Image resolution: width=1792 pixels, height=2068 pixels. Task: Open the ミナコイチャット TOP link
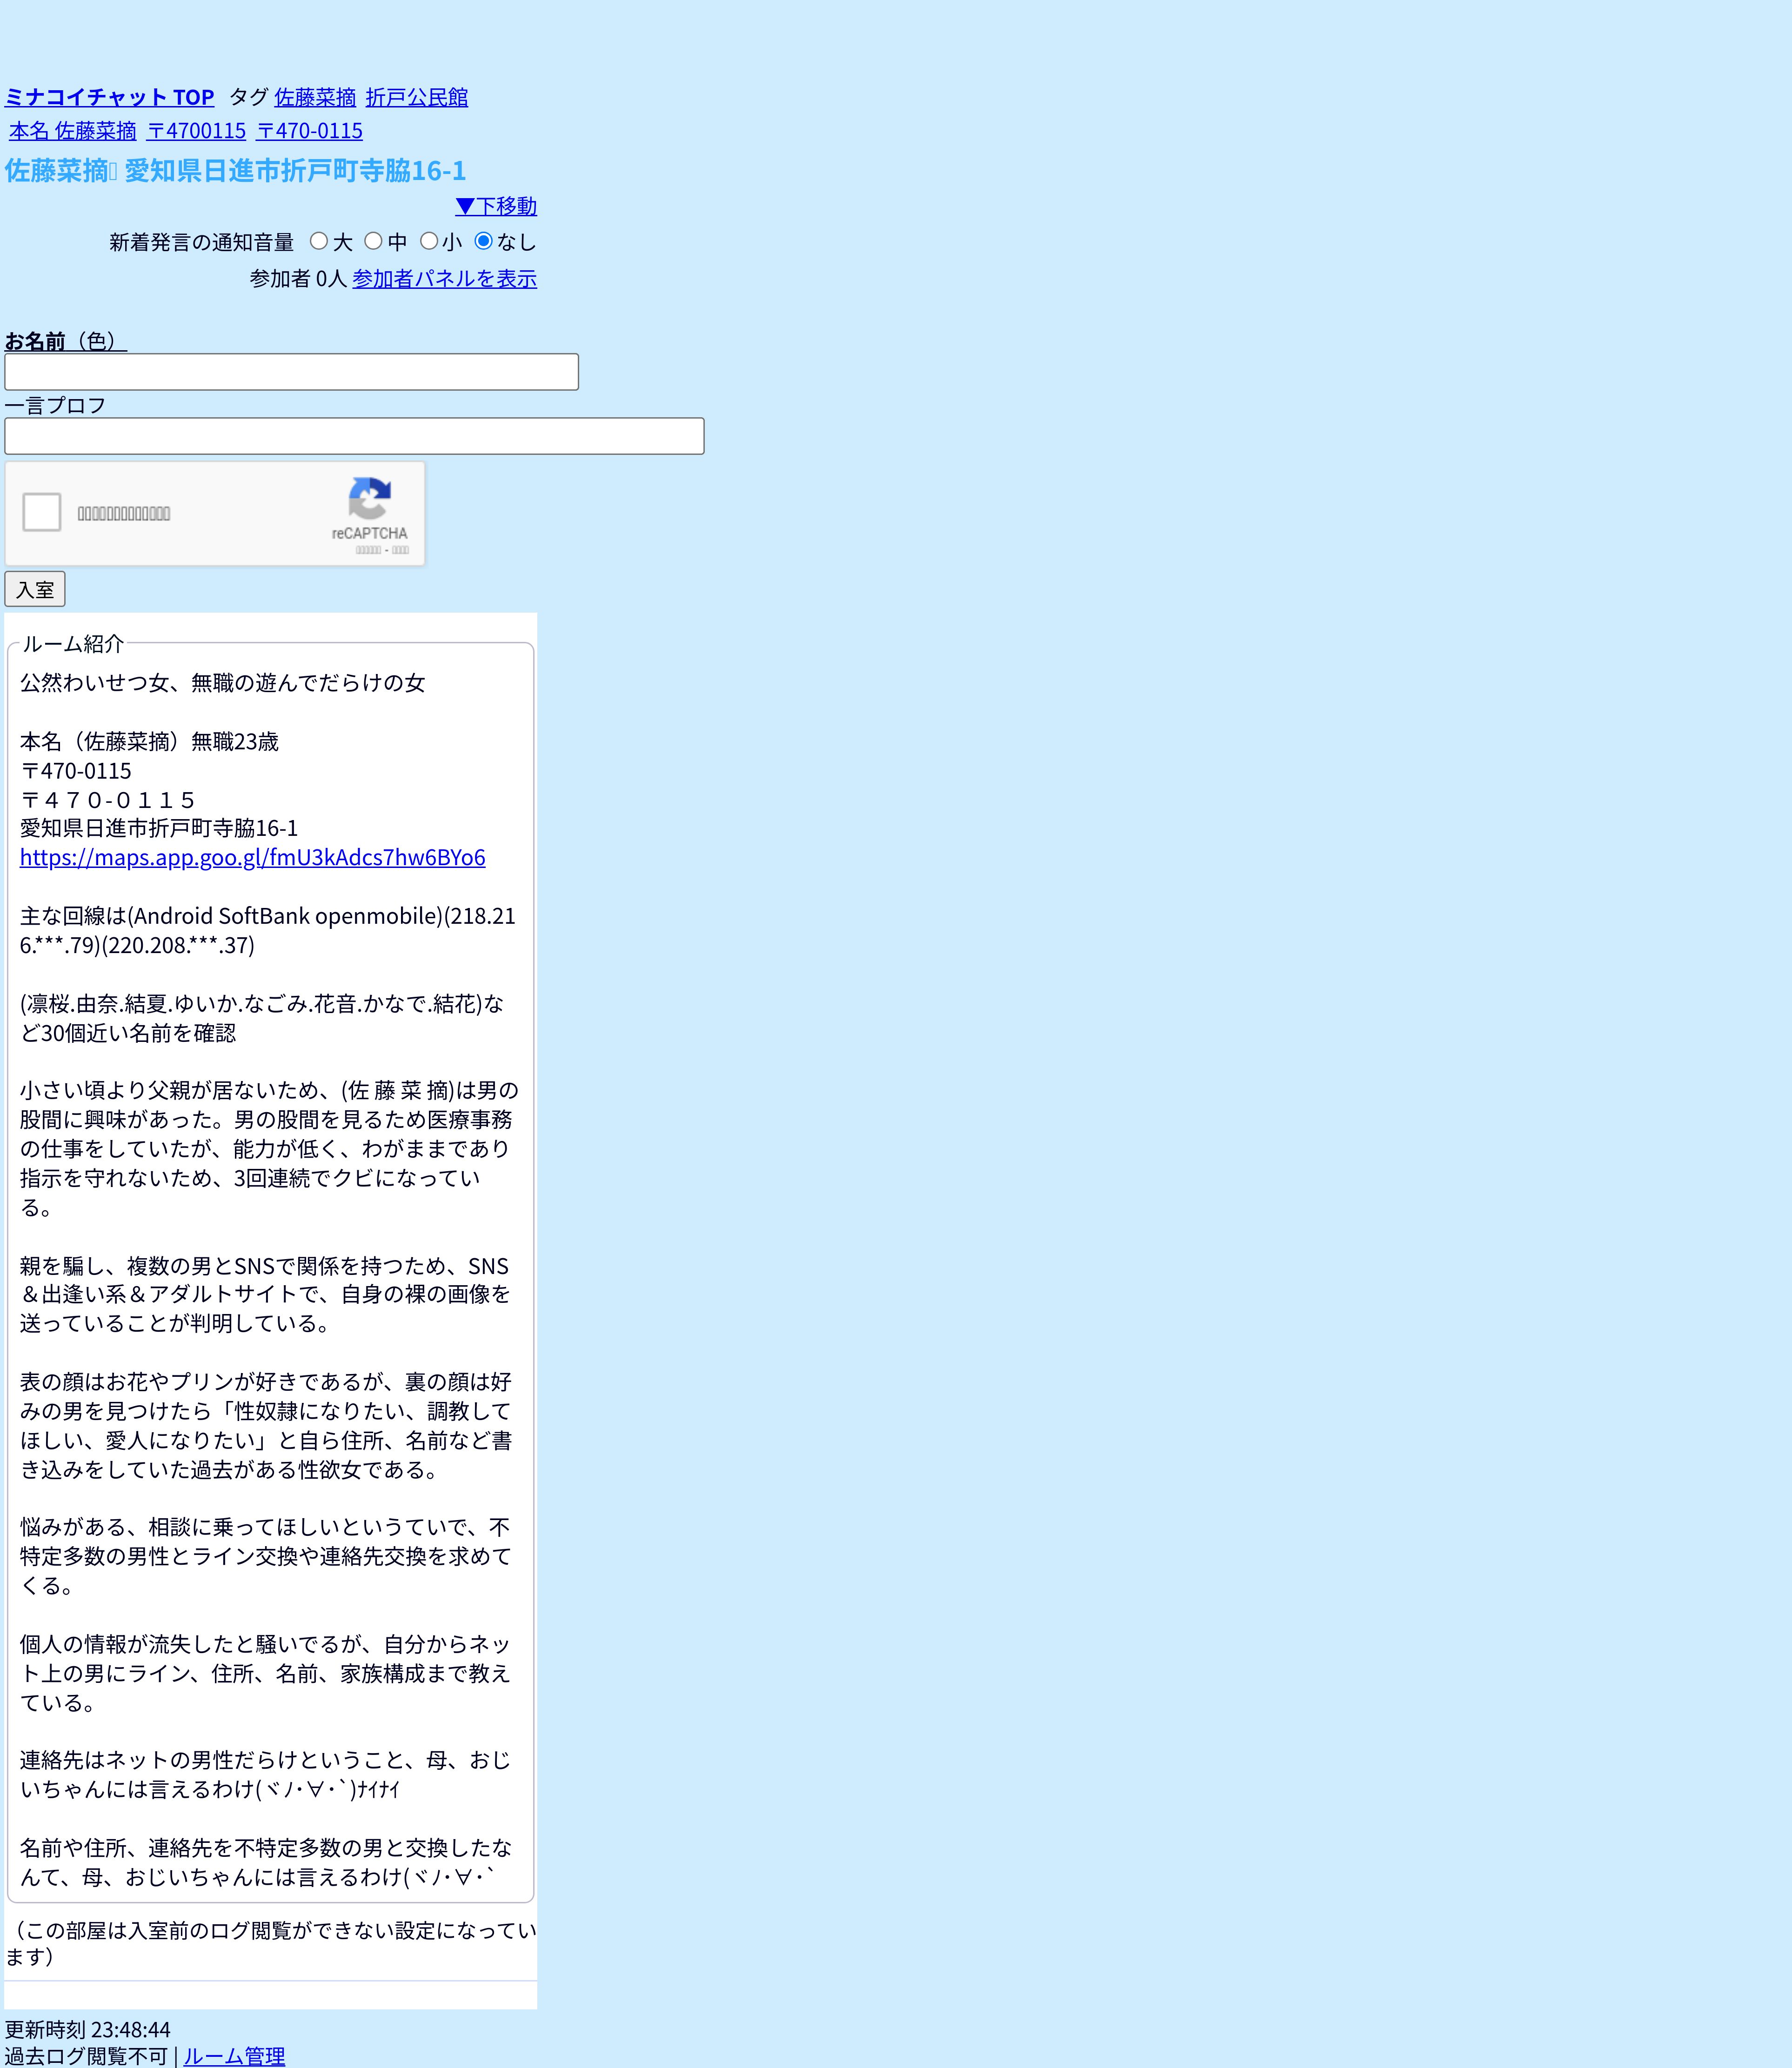(109, 97)
